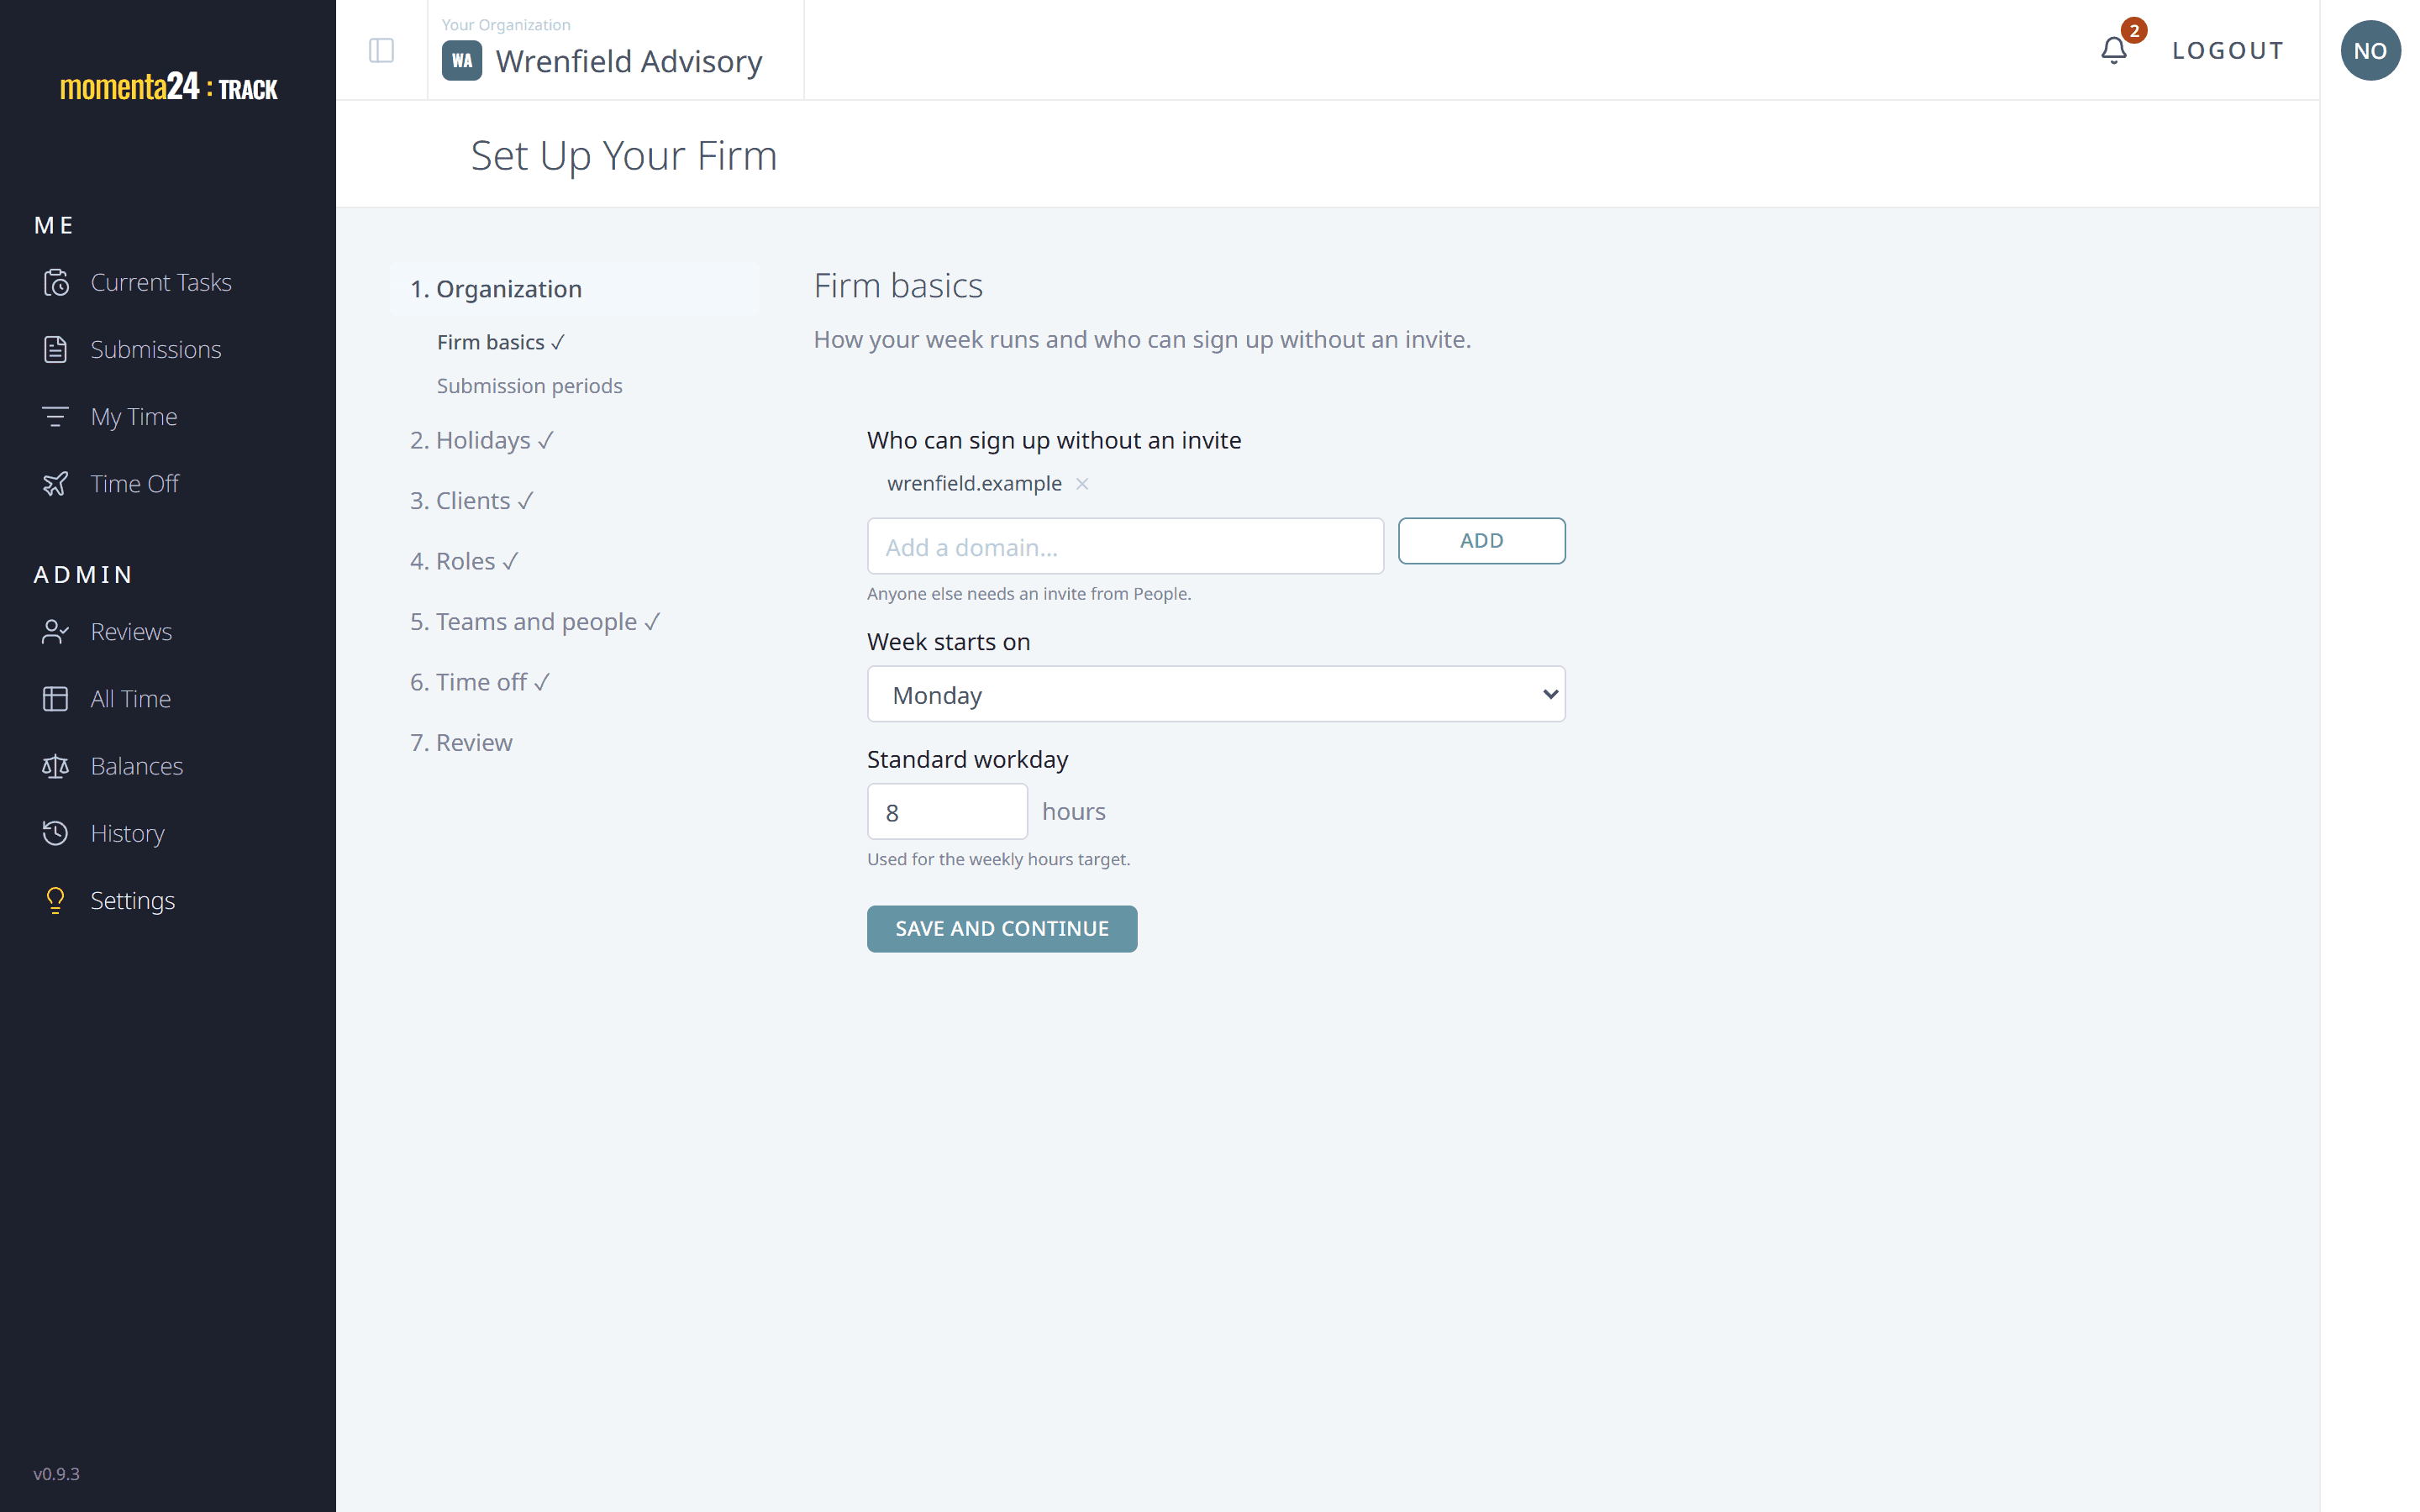This screenshot has height=1512, width=2420.
Task: Click the ADD domain button
Action: (x=1481, y=541)
